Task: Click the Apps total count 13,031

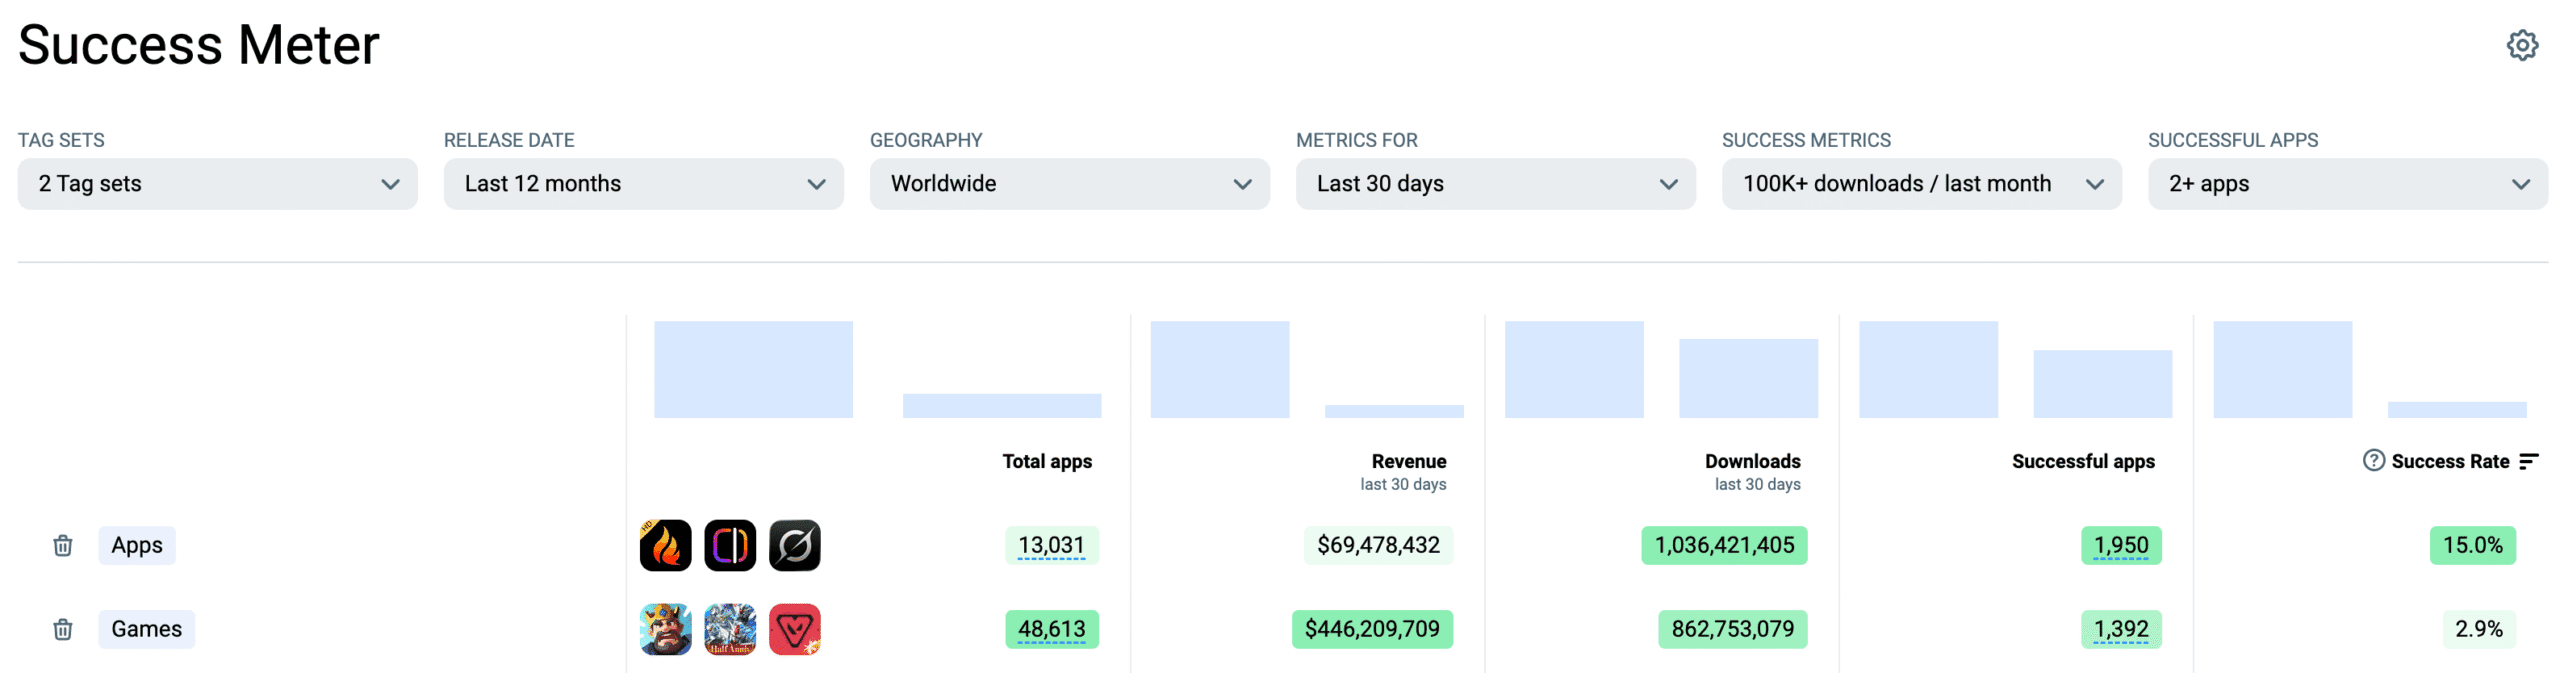Action: click(1051, 545)
